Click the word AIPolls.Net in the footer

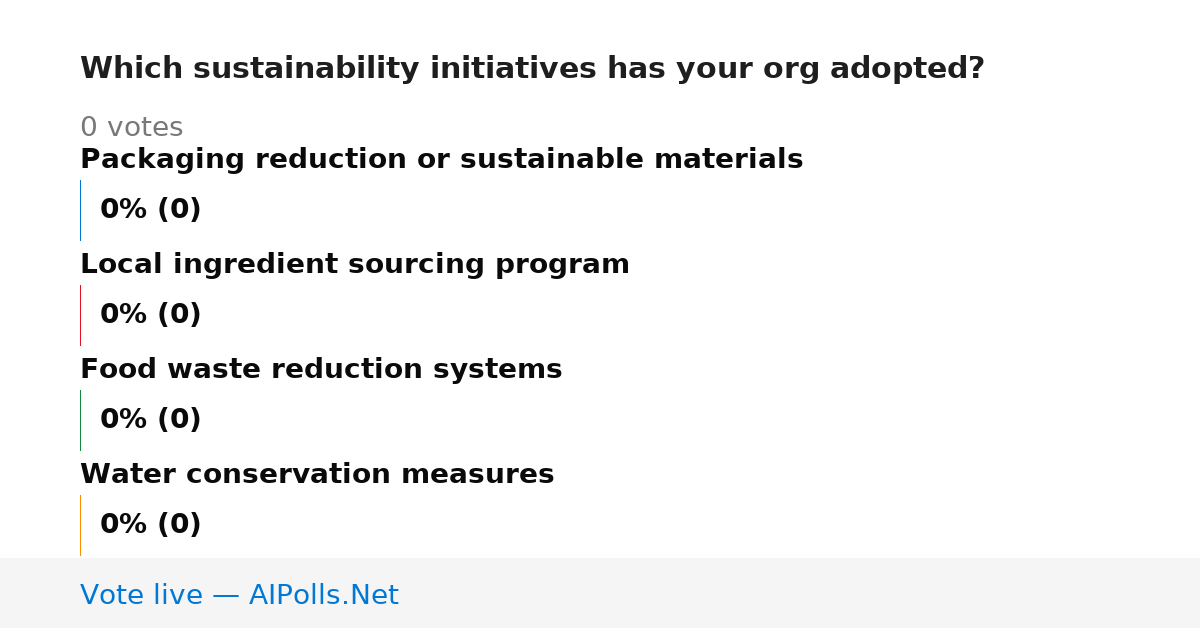point(324,595)
